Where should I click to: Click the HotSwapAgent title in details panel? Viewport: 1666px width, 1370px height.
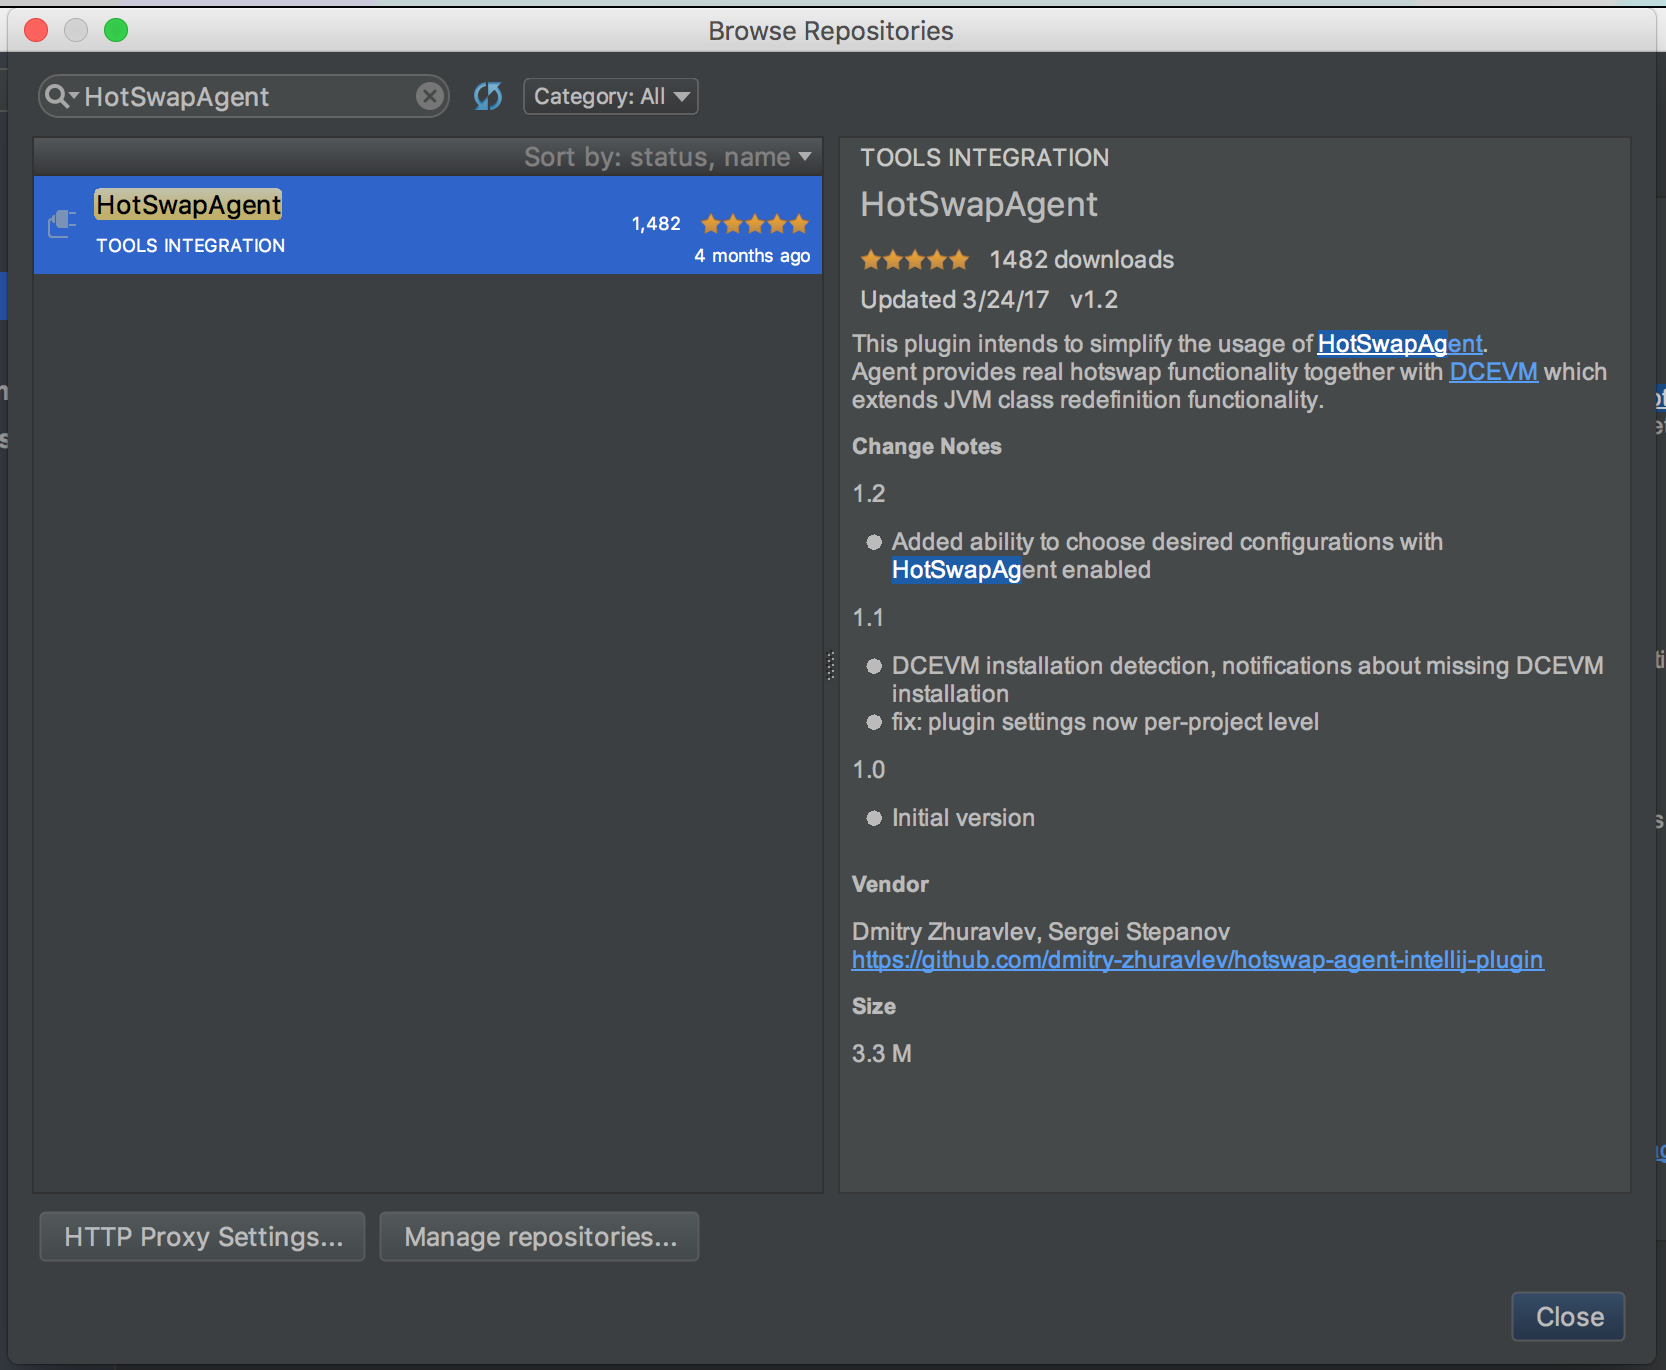(979, 204)
